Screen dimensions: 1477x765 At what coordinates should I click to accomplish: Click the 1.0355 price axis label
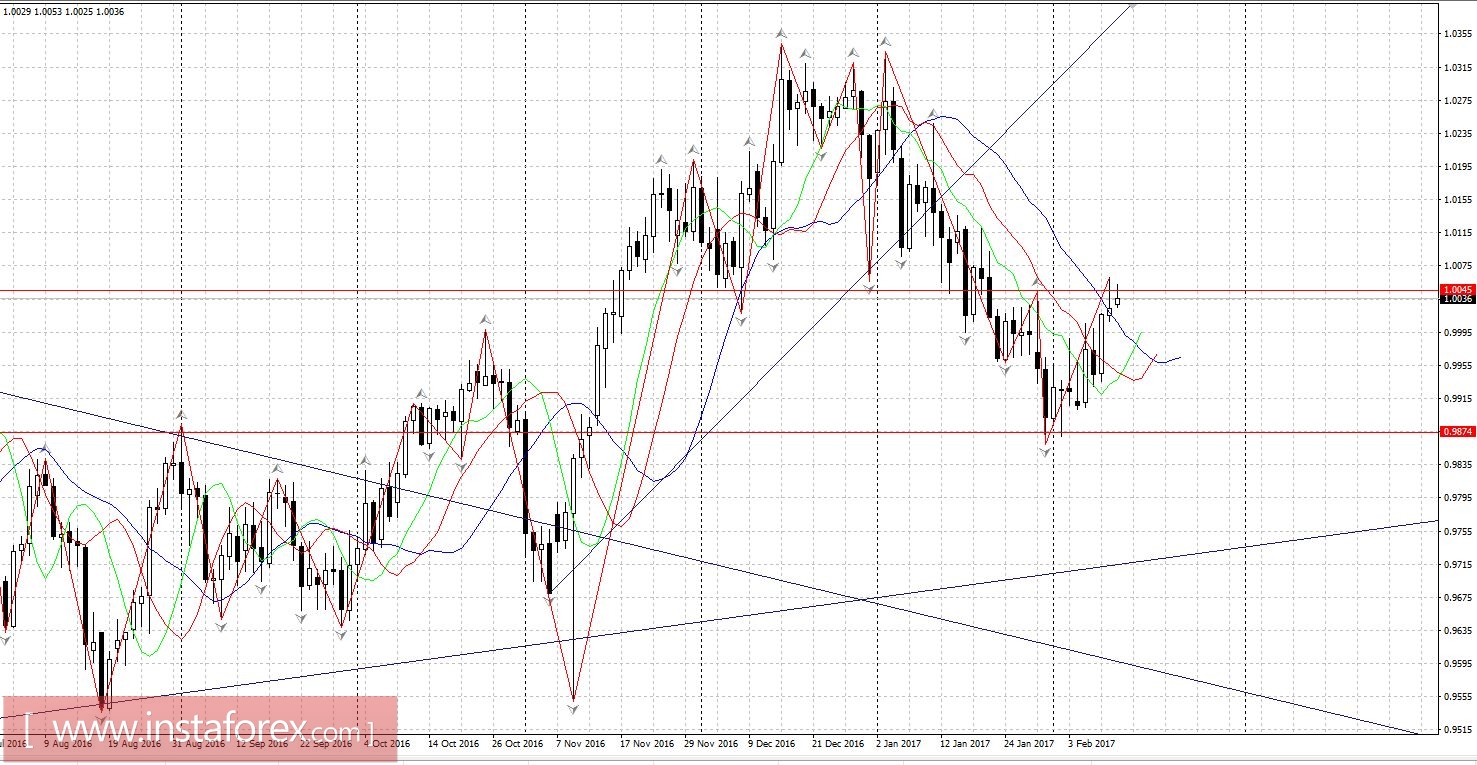coord(1457,35)
